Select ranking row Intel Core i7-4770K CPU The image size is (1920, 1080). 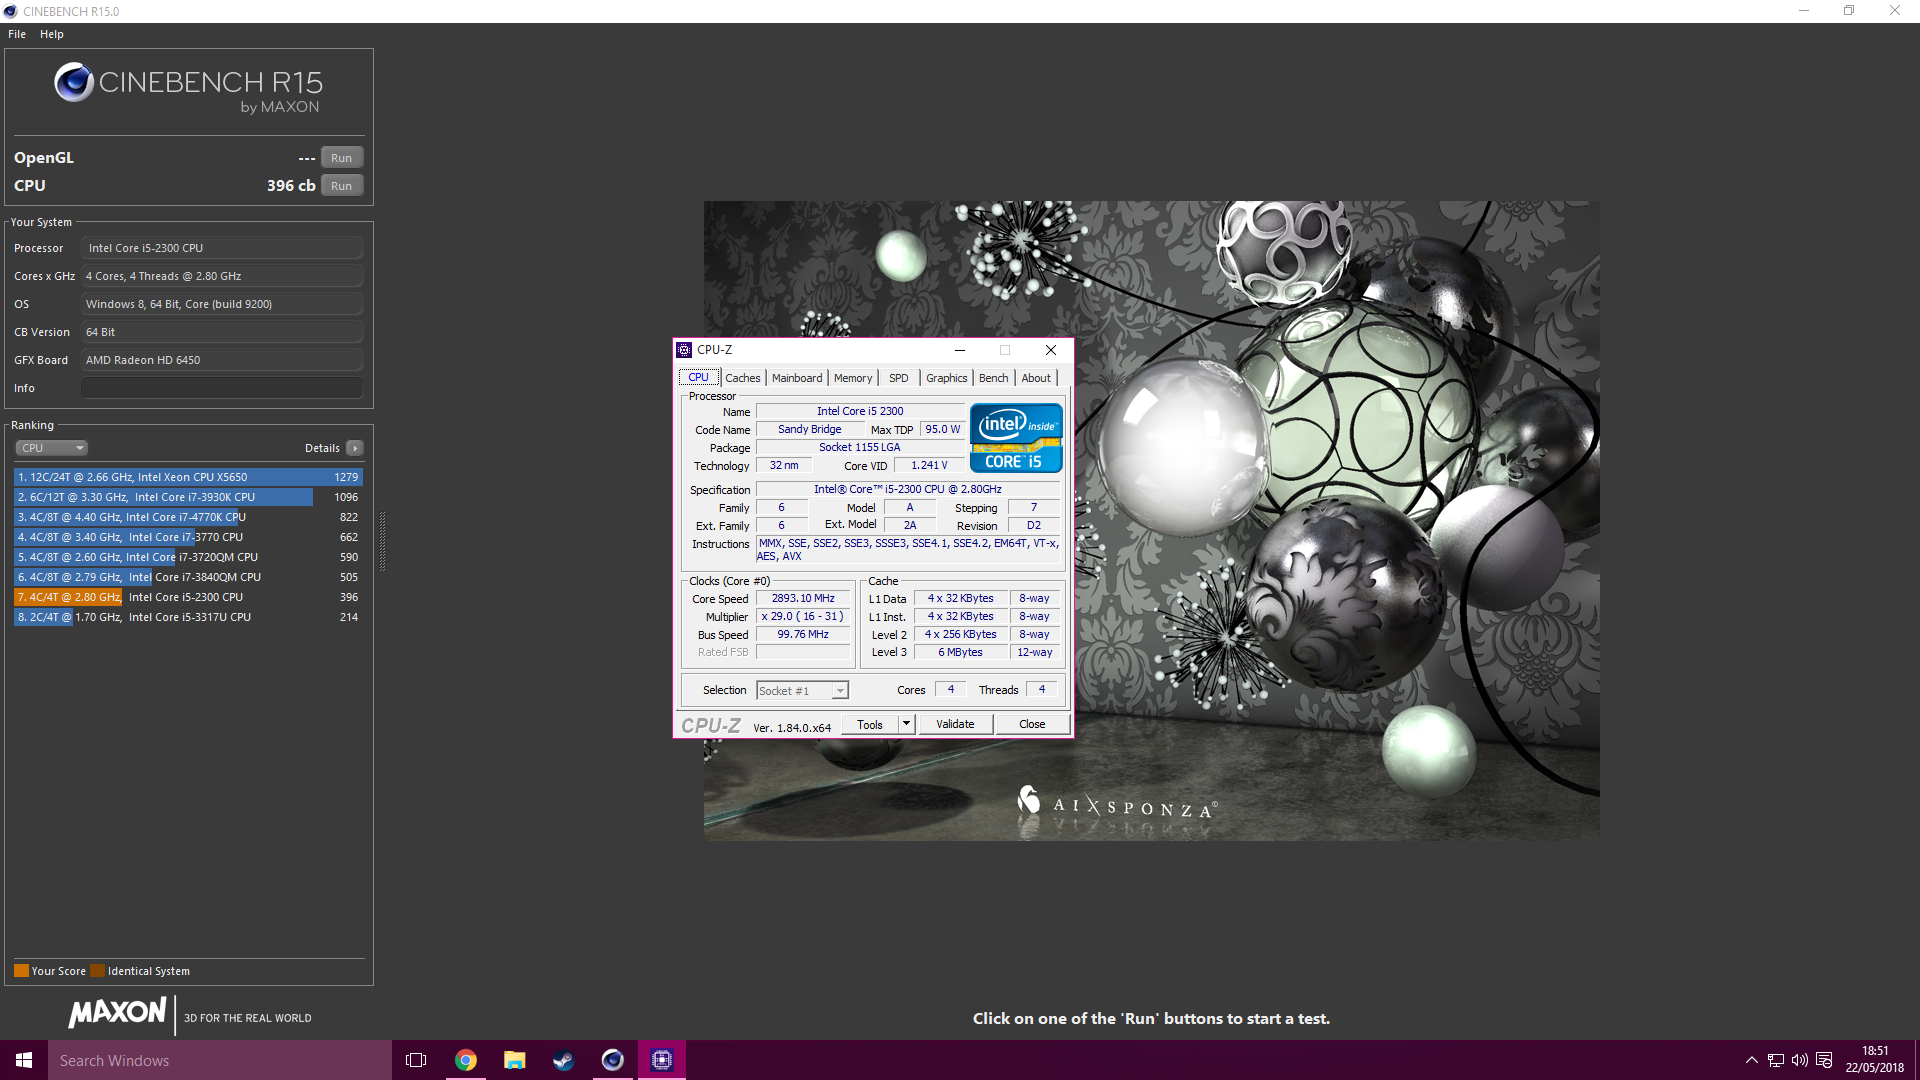[188, 517]
